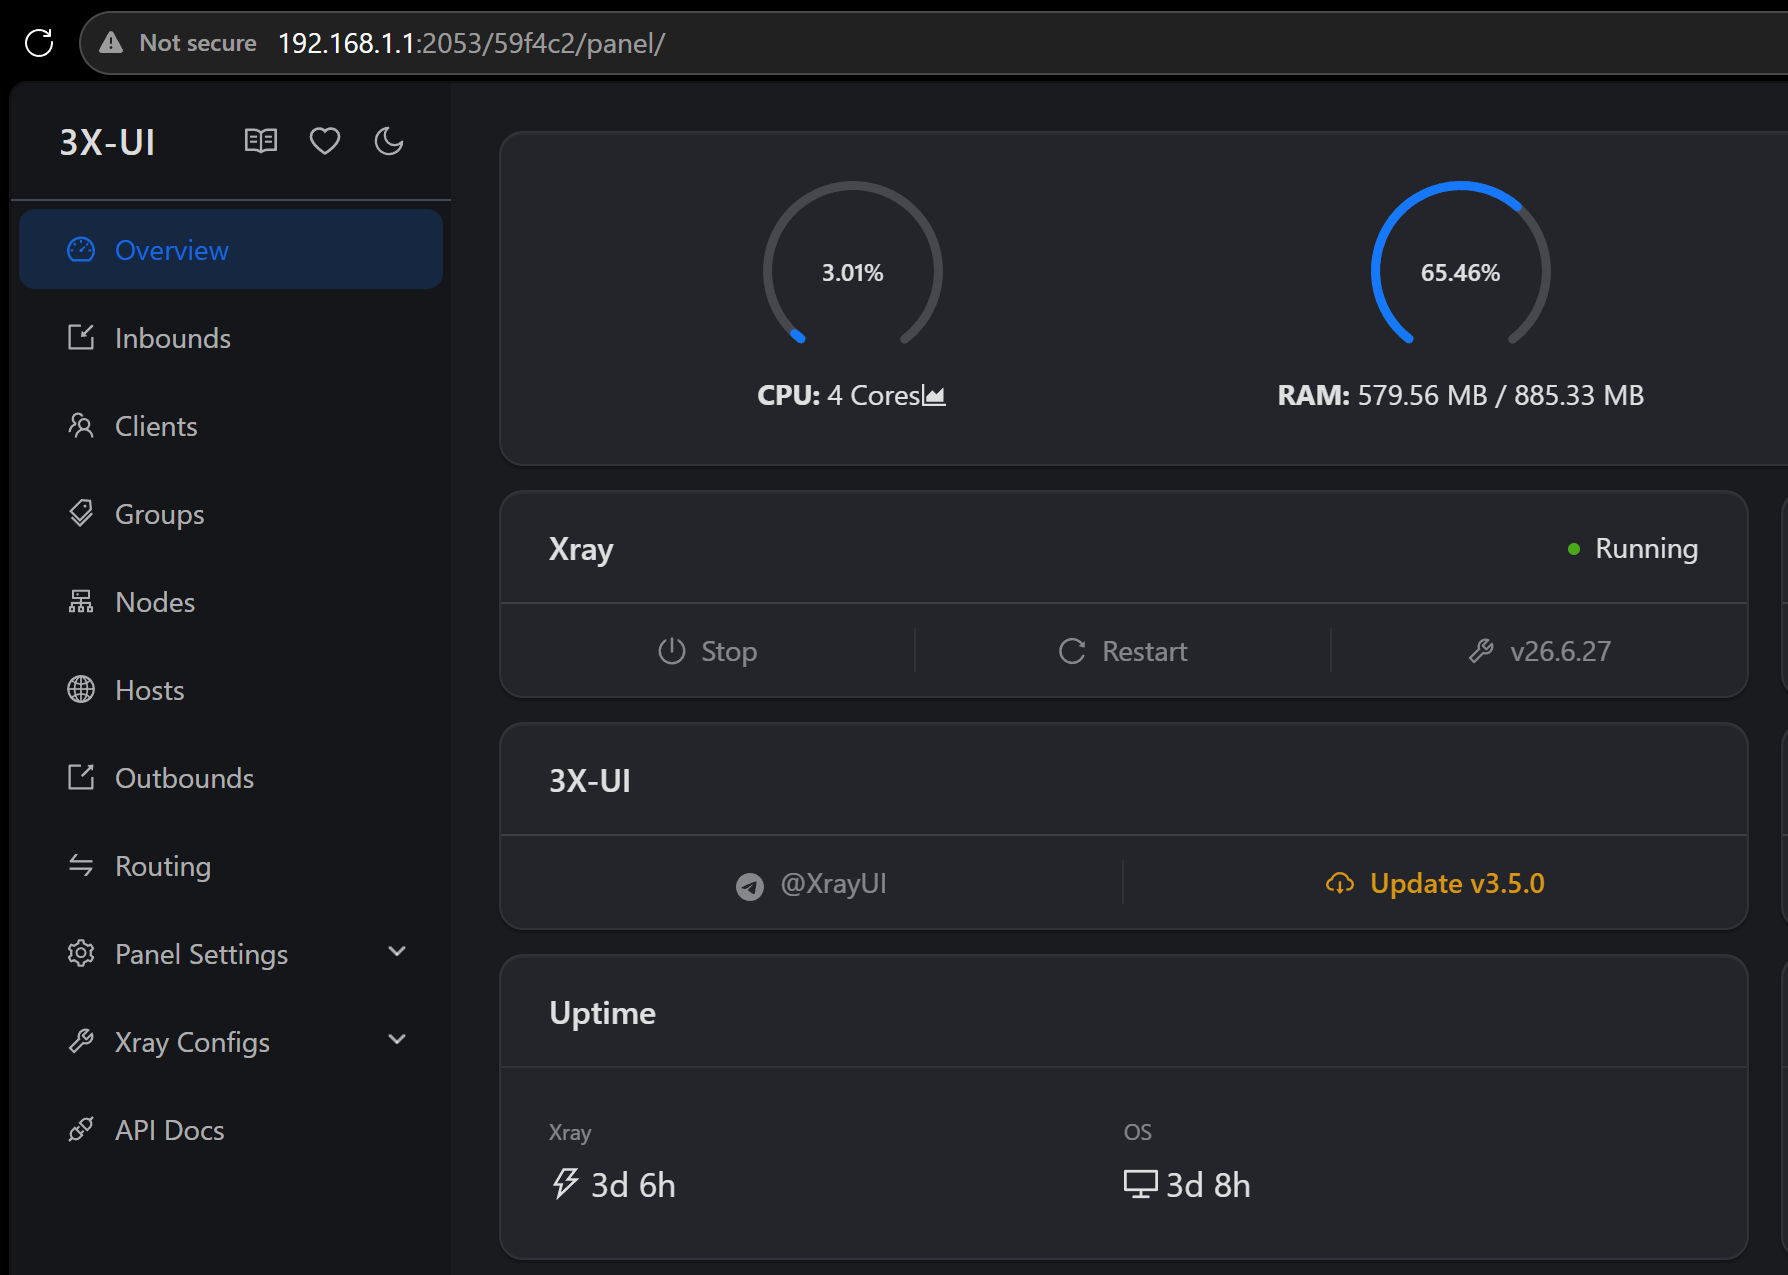Click the Nodes cluster icon
The image size is (1788, 1275).
[x=81, y=601]
